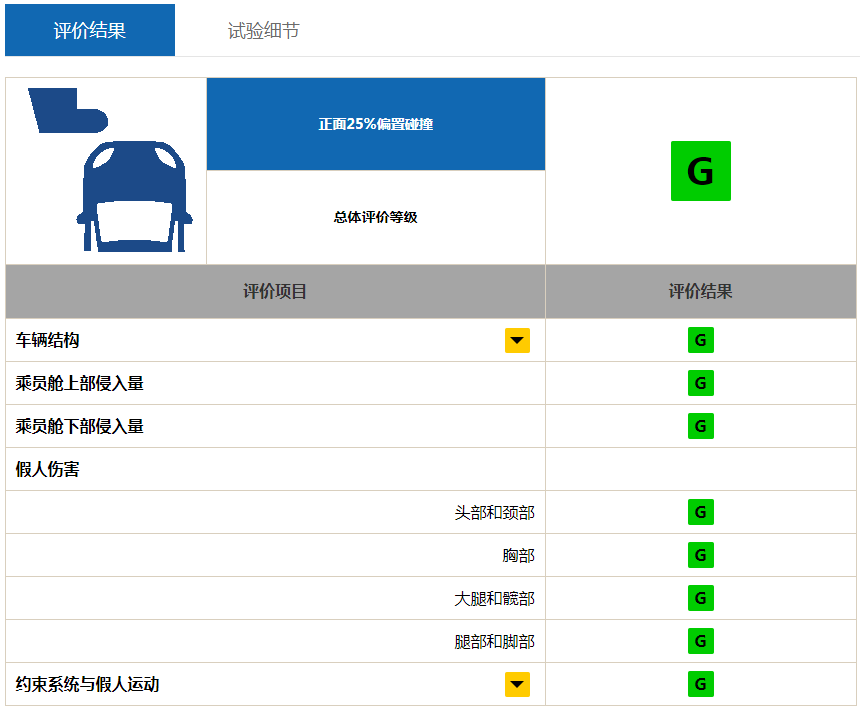Click the G rating for 约束系统与假人运动
The height and width of the screenshot is (712, 862).
[700, 684]
